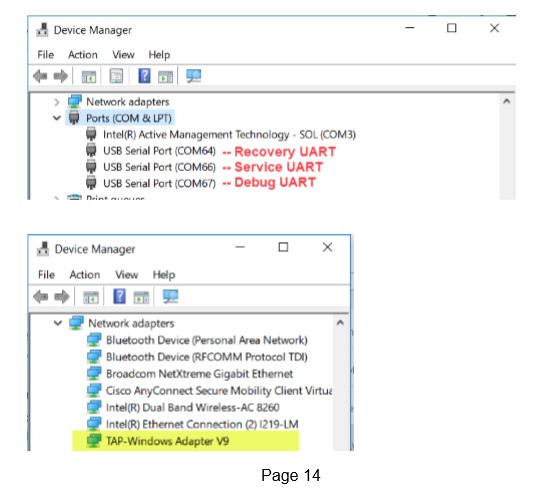Expand Network adapters in top Device Manager
Viewport: 555px width, 493px height.
pos(57,102)
